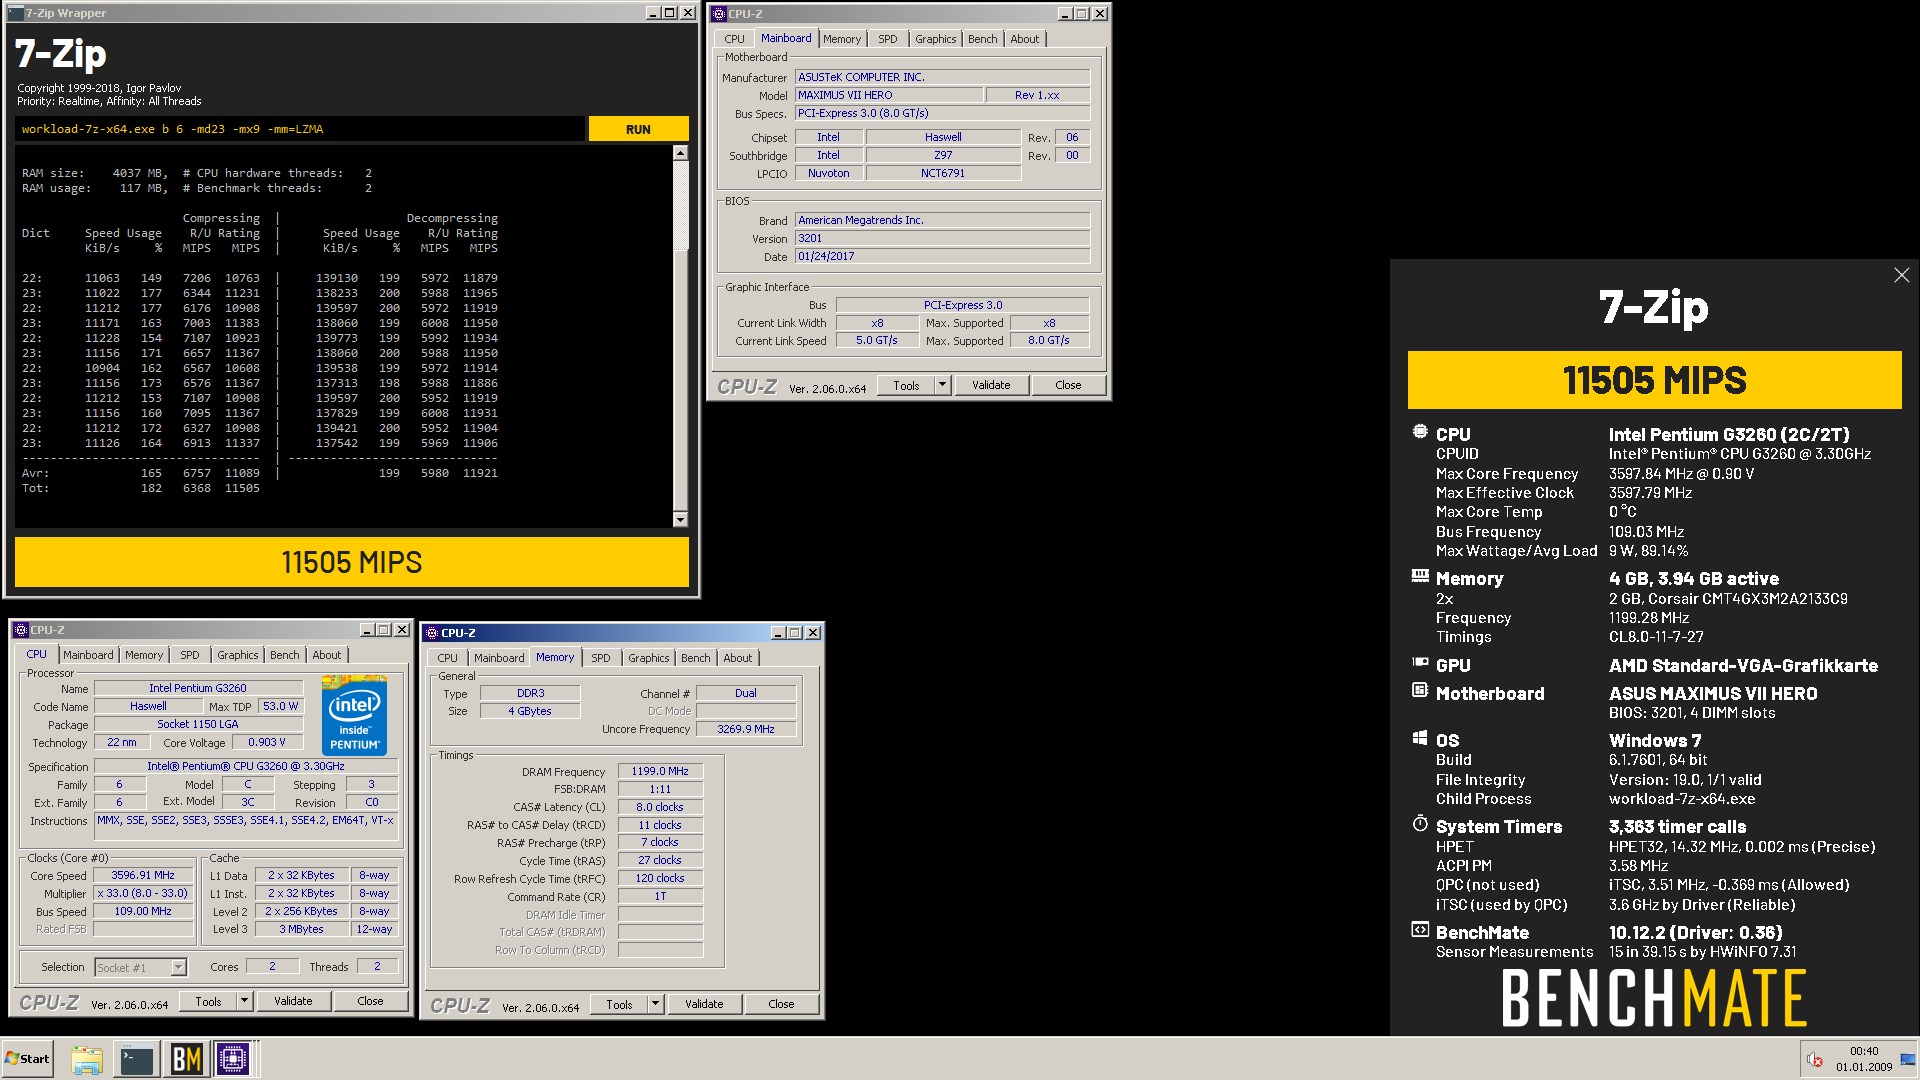Click the System Timers clock icon in BenchMate
The image size is (1920, 1080).
pos(1420,823)
